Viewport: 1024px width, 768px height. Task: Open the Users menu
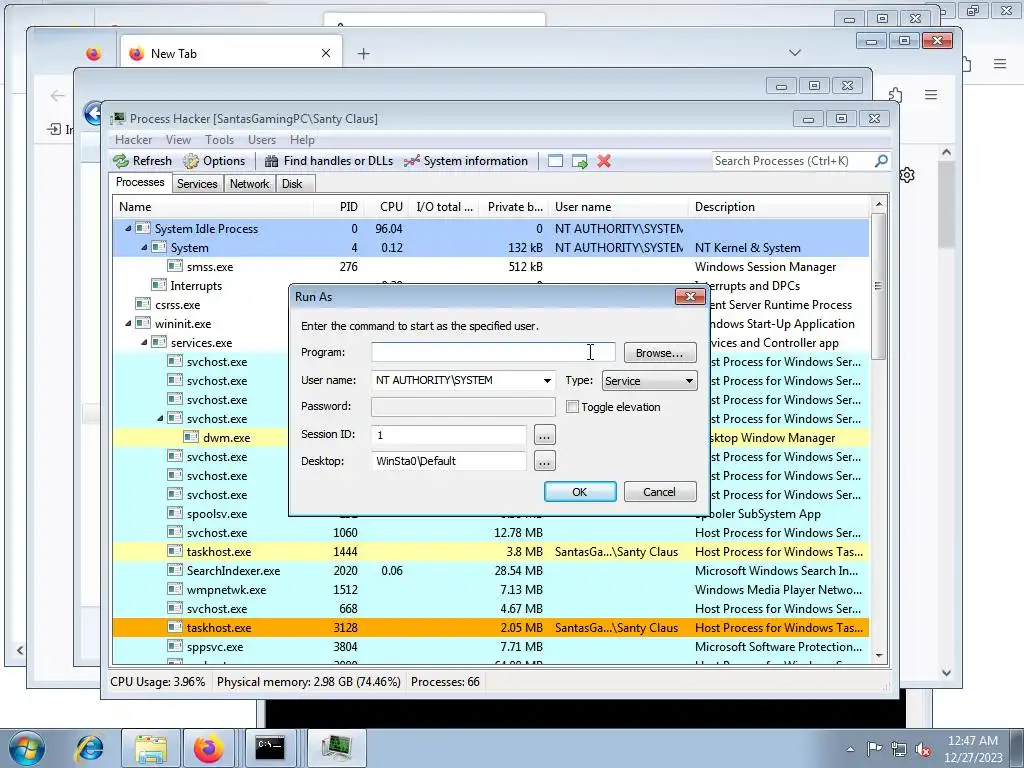[x=261, y=140]
